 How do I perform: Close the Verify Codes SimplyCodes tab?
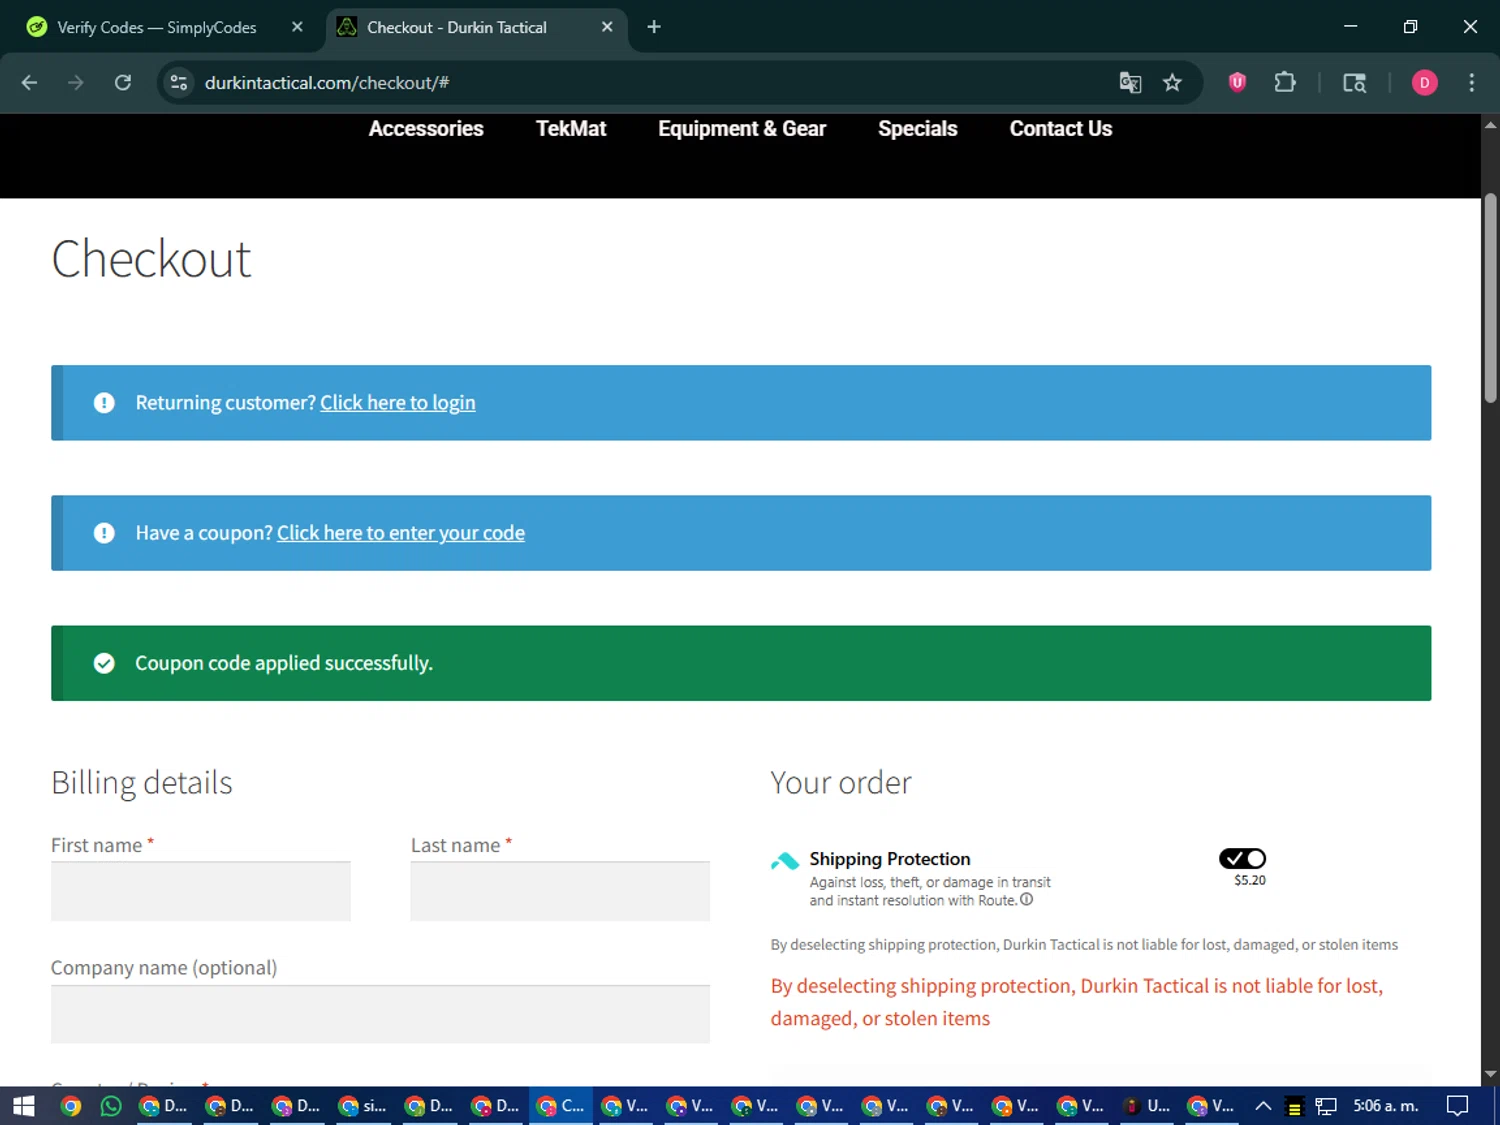tap(297, 27)
